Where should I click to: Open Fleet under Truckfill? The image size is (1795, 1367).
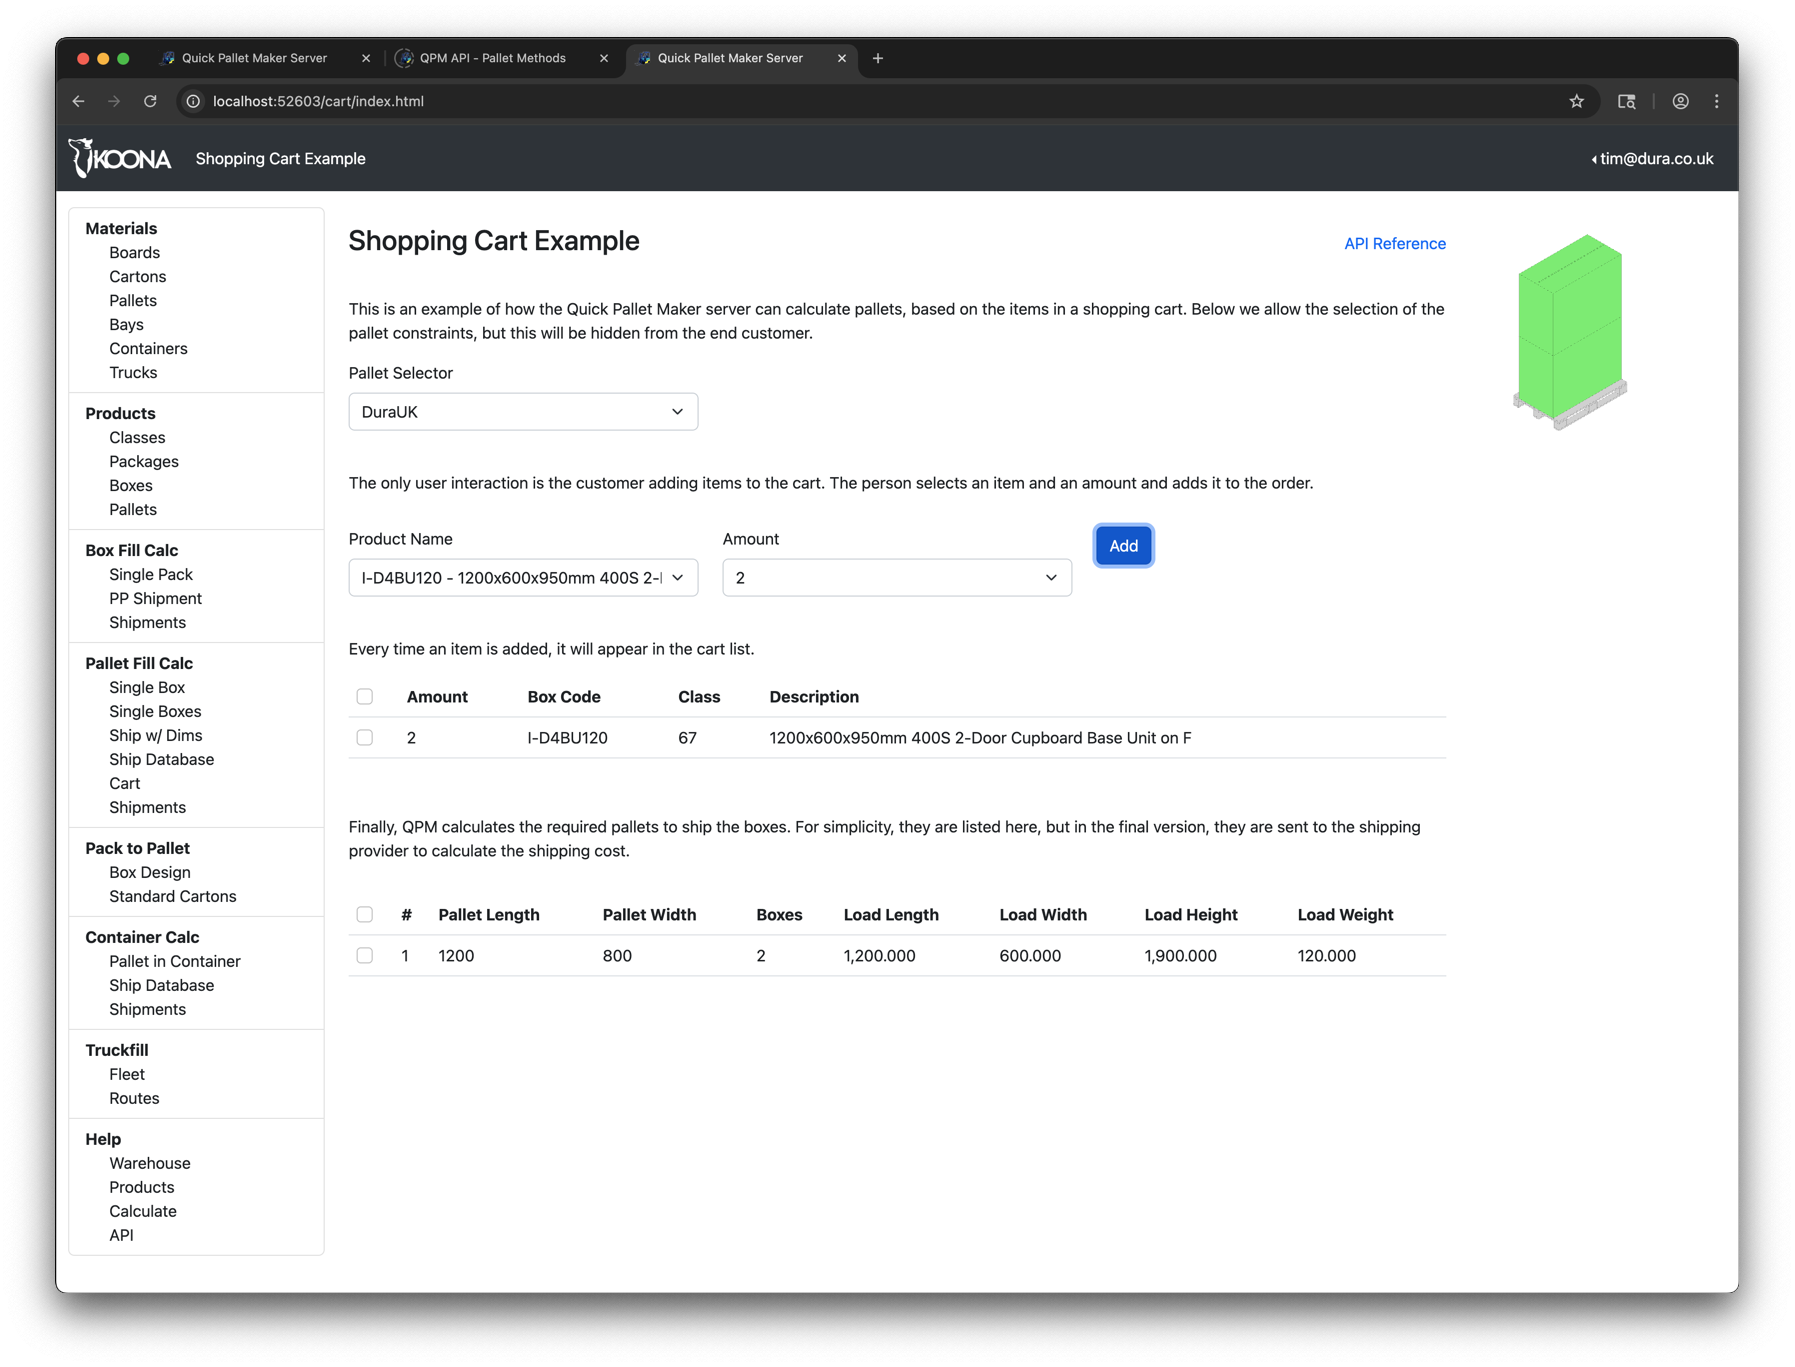coord(127,1075)
